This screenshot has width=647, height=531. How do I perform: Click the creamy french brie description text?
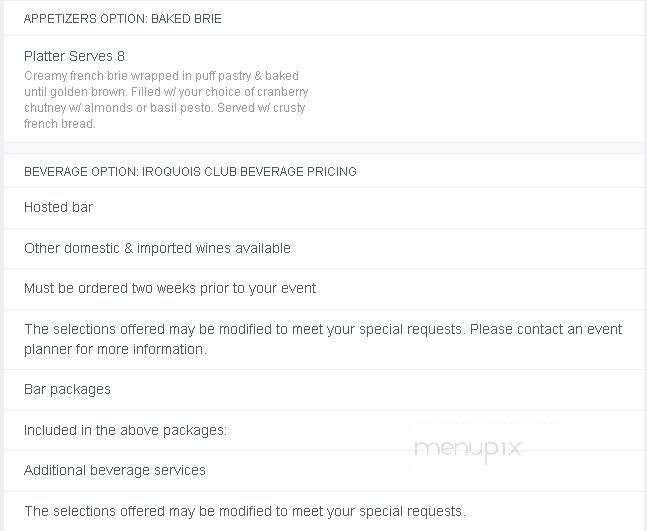pyautogui.click(x=166, y=99)
